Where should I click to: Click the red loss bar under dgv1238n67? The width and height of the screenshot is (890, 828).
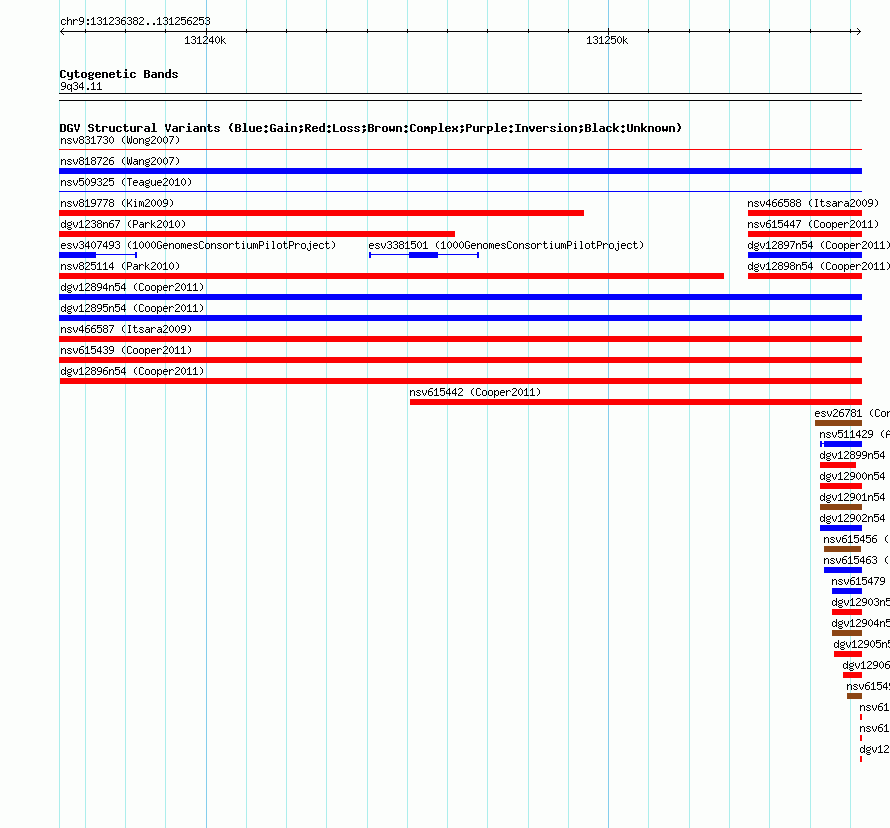coord(257,234)
